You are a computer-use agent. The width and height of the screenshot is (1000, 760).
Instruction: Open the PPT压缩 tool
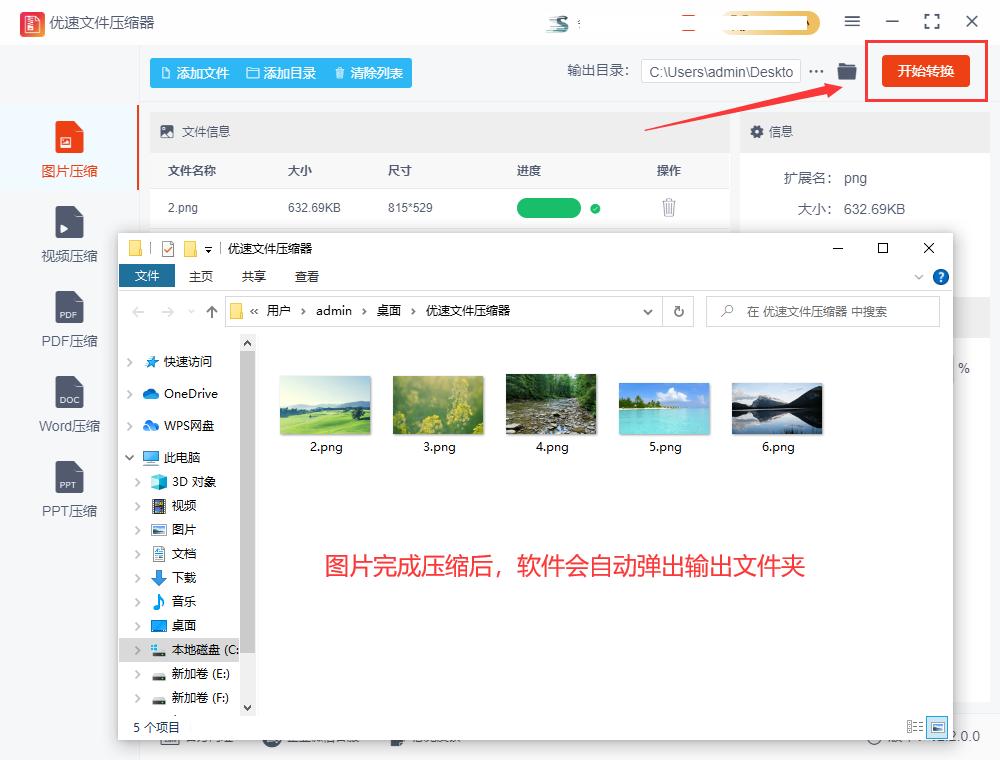coord(67,487)
